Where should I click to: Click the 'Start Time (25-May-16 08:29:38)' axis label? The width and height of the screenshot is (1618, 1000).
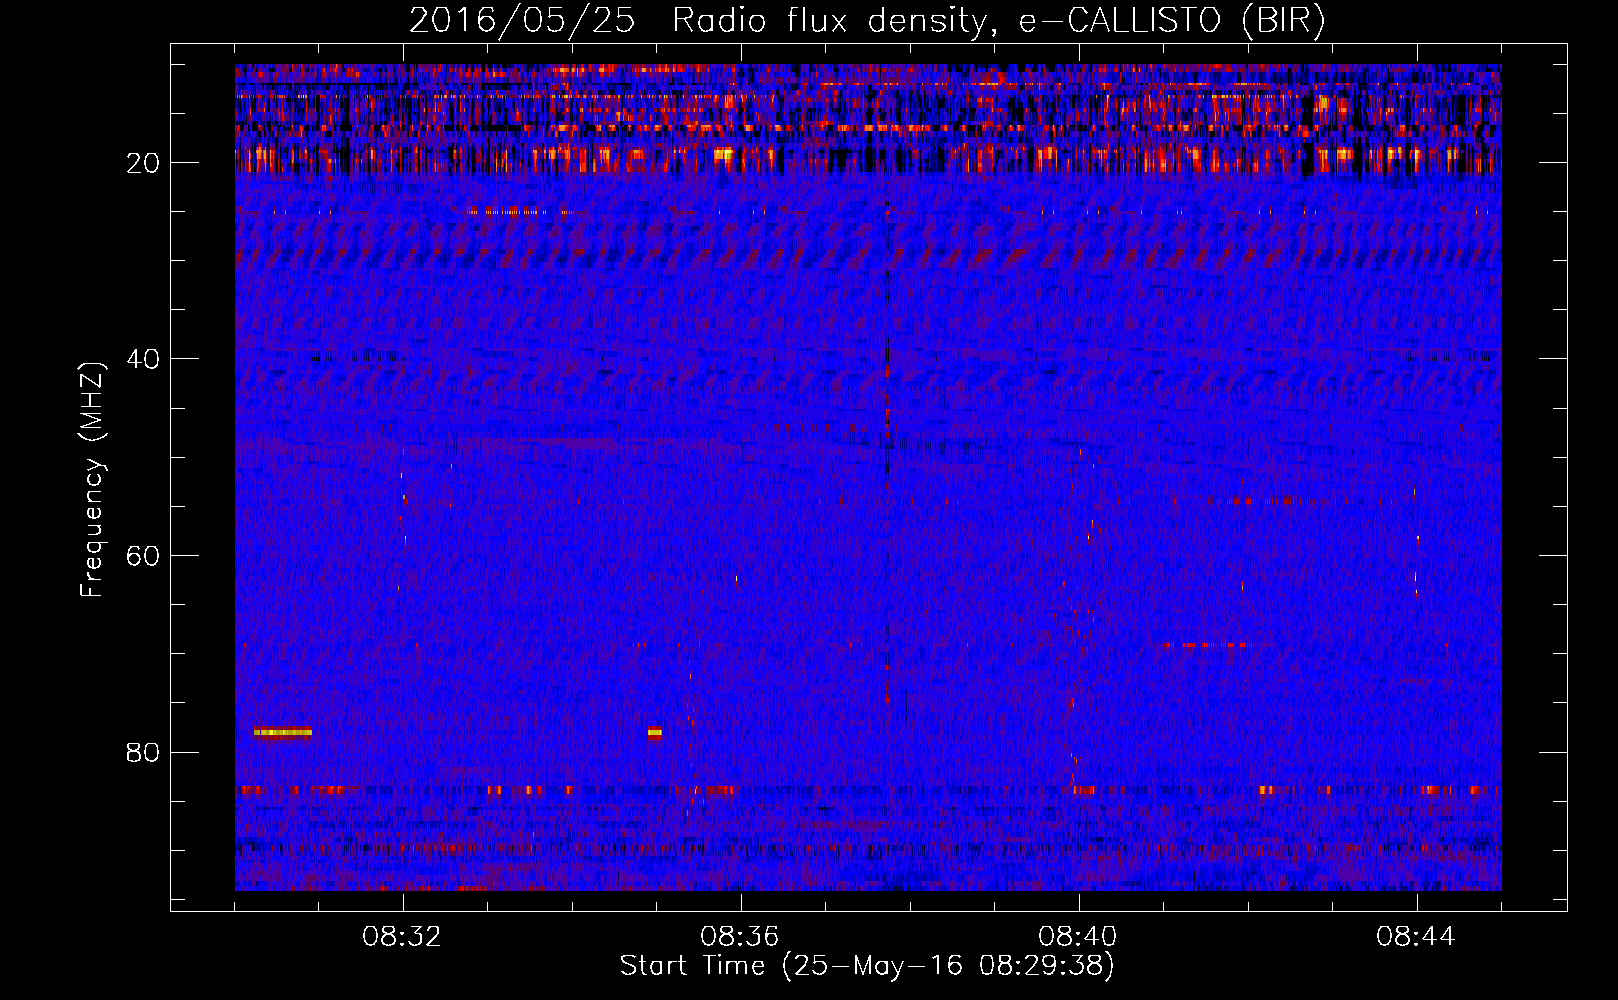pos(867,966)
